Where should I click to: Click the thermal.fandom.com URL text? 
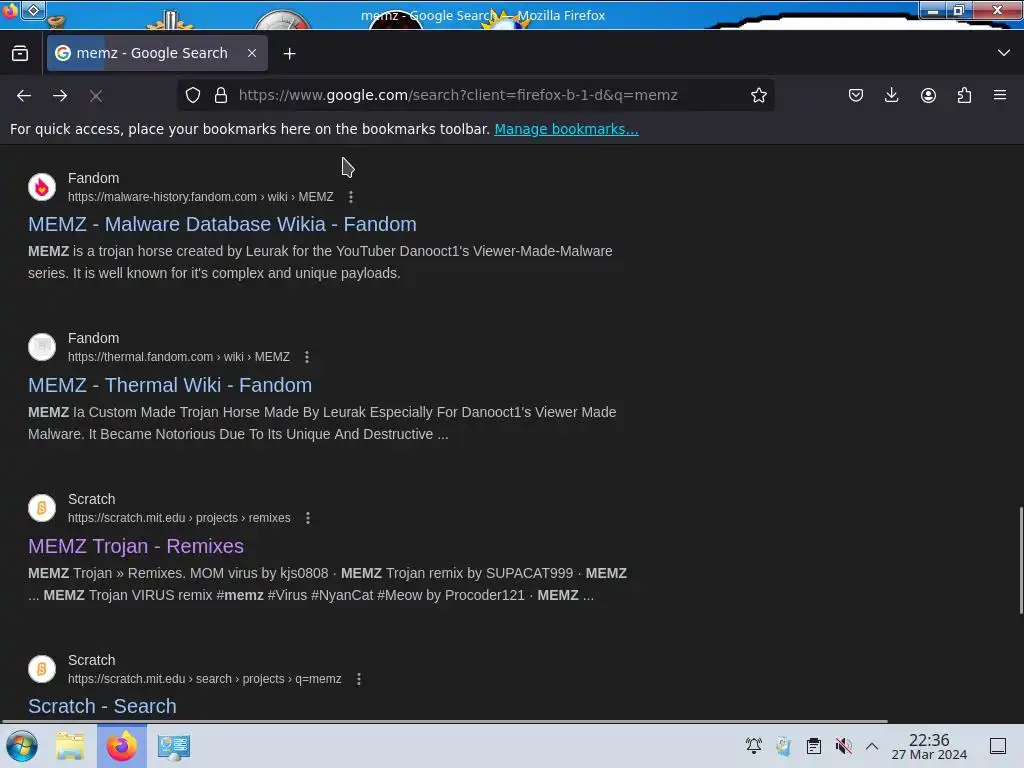click(179, 357)
